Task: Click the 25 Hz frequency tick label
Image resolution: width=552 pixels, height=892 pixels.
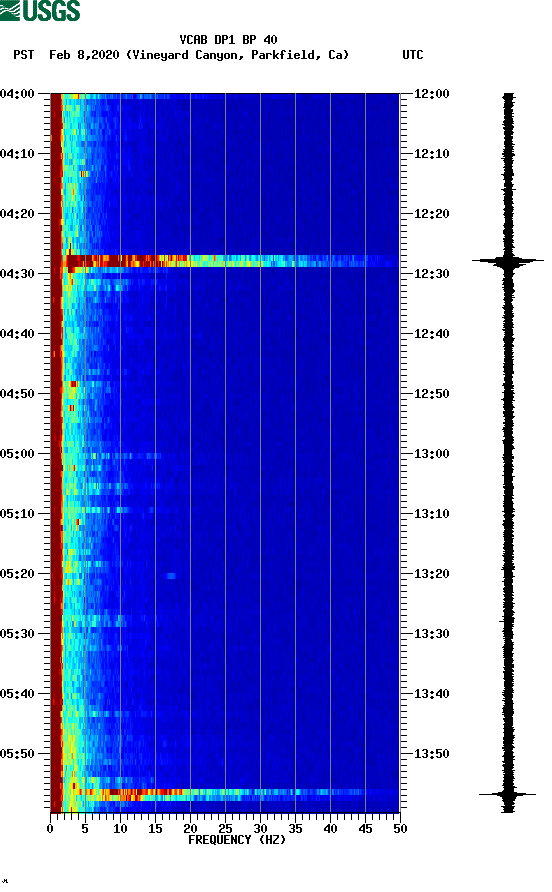Action: pyautogui.click(x=225, y=829)
